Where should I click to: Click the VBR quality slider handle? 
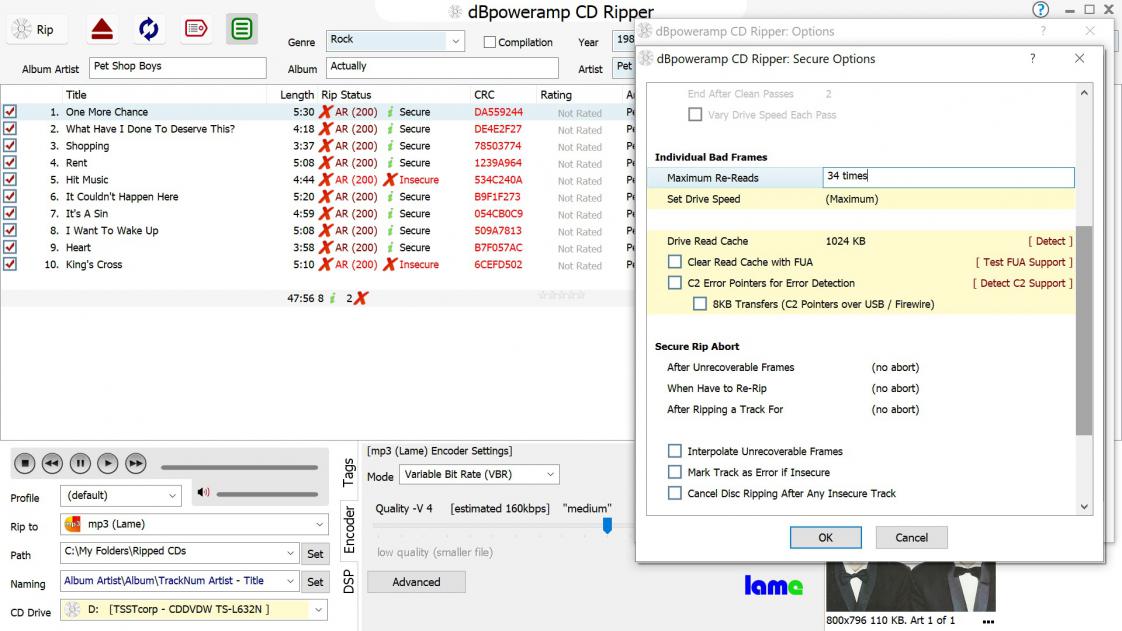607,525
